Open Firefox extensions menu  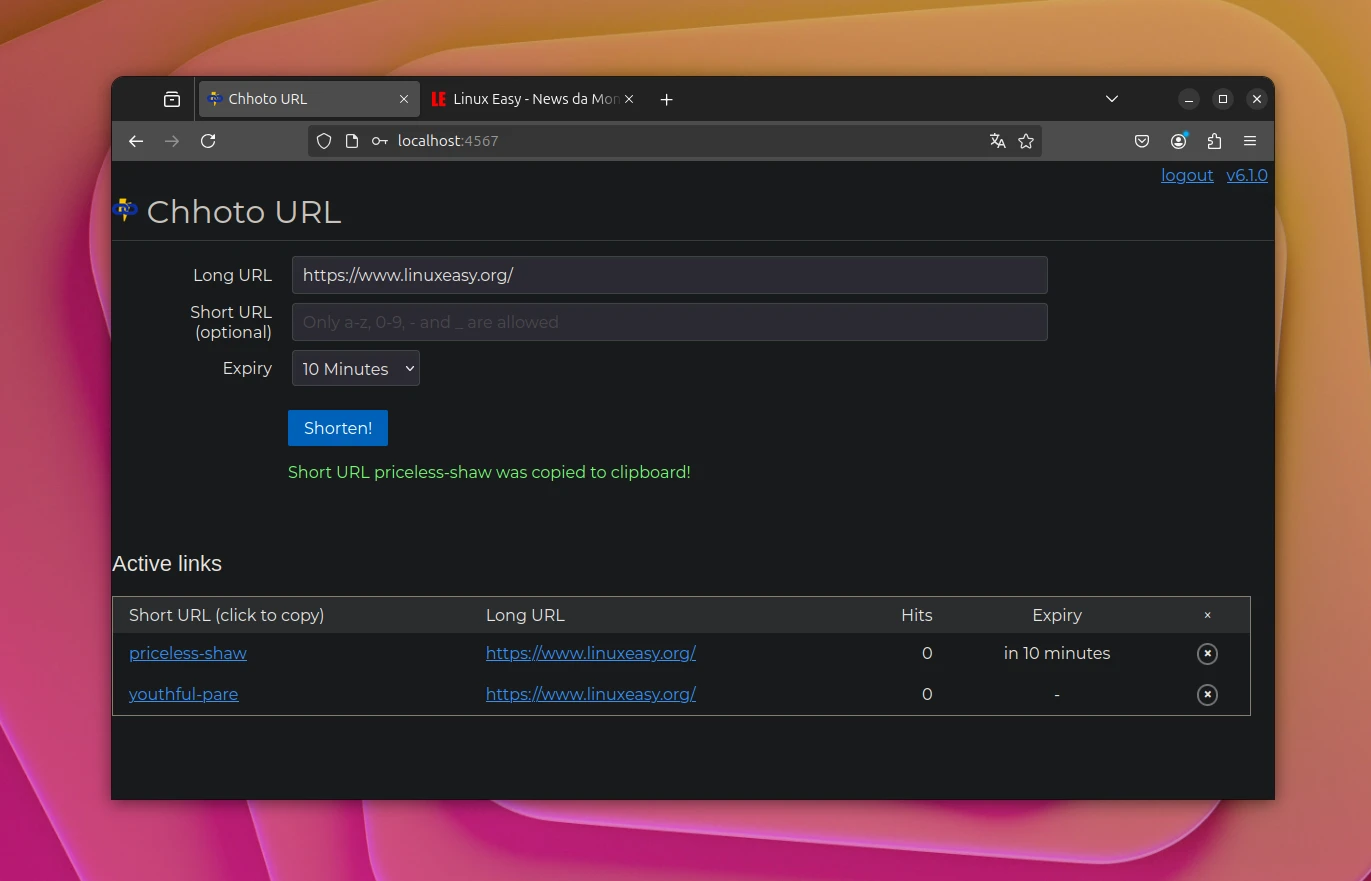pyautogui.click(x=1214, y=141)
